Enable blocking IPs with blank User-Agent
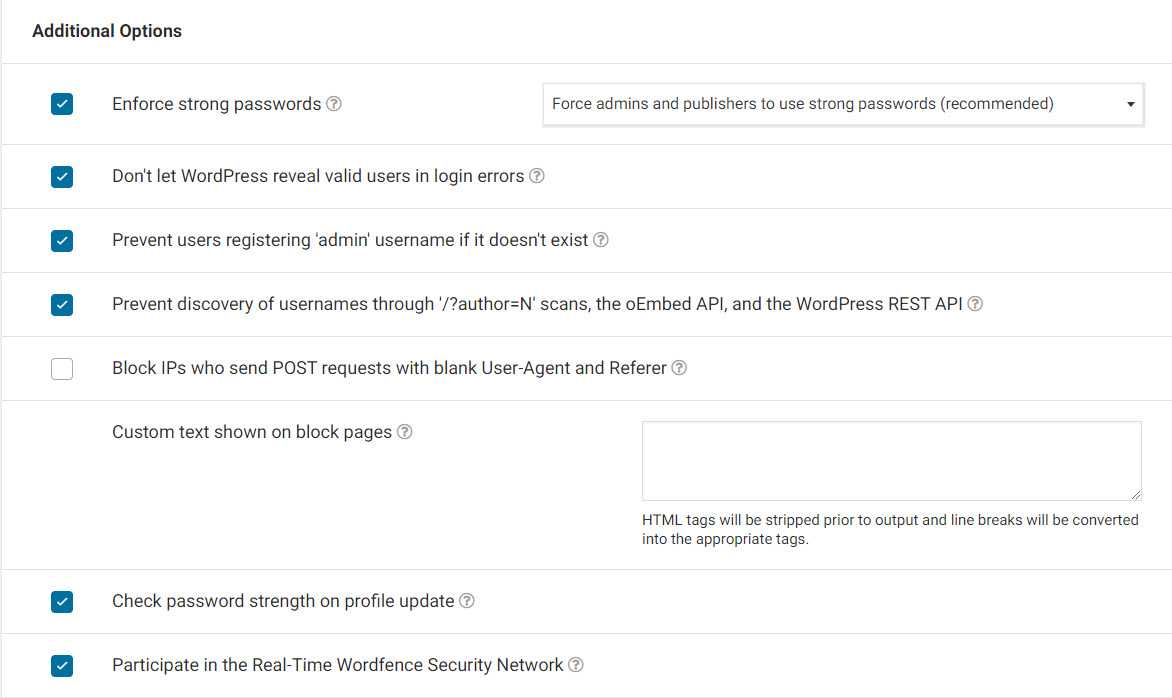The width and height of the screenshot is (1172, 698). [62, 369]
